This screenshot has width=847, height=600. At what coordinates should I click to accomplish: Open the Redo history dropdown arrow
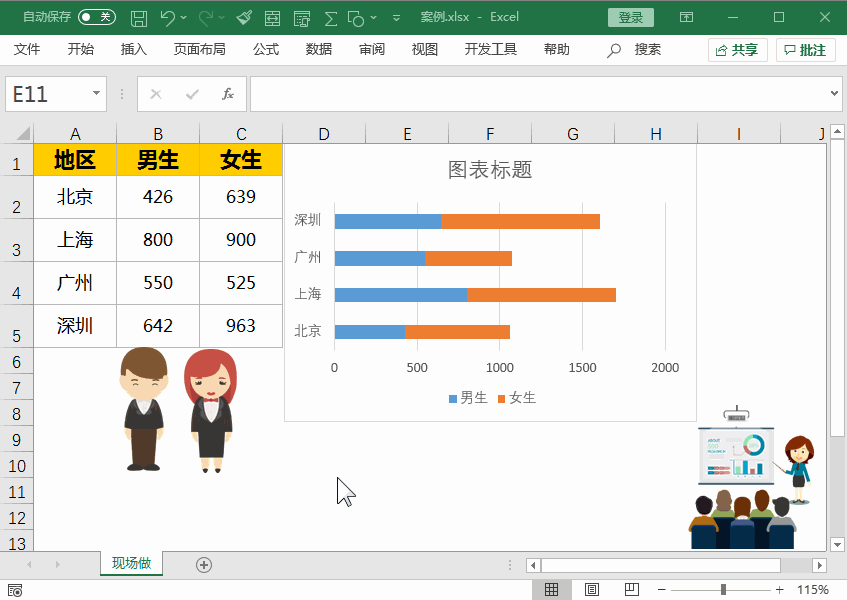click(221, 18)
